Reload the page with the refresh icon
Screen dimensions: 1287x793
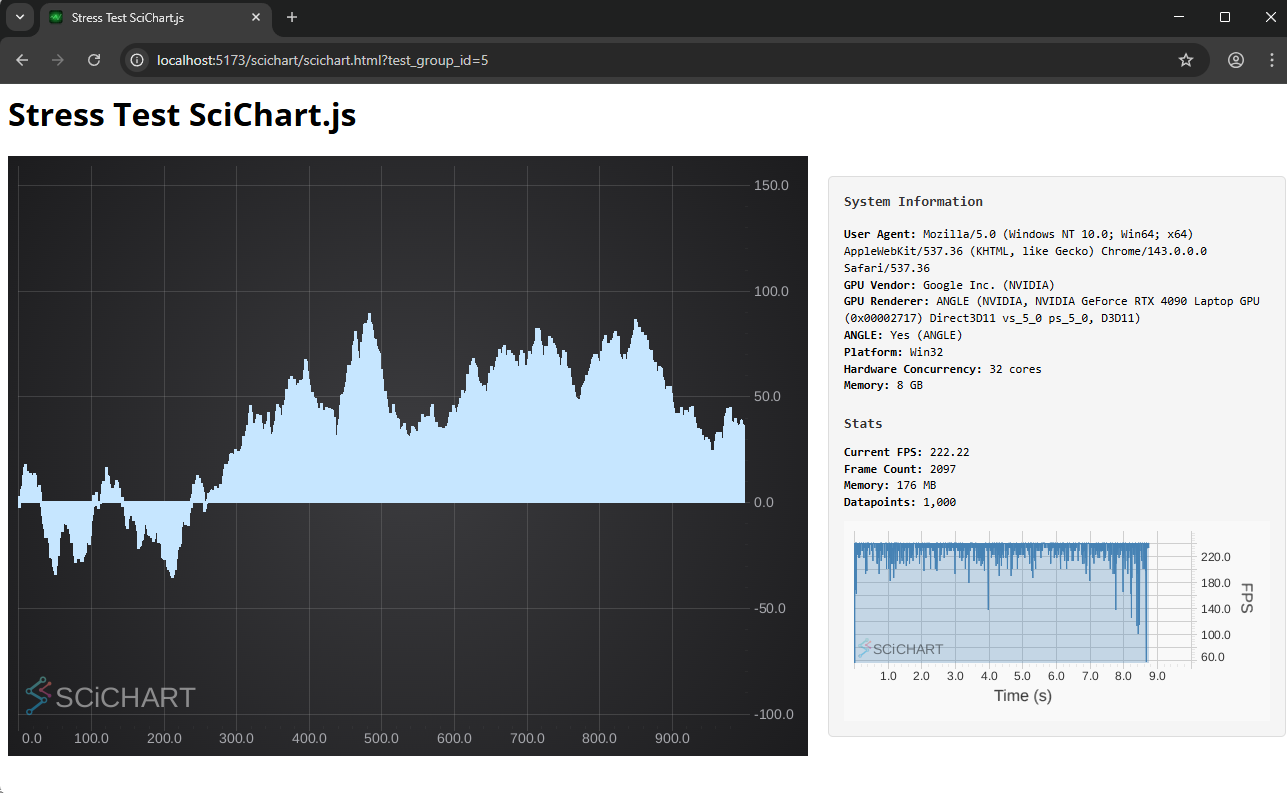[94, 60]
